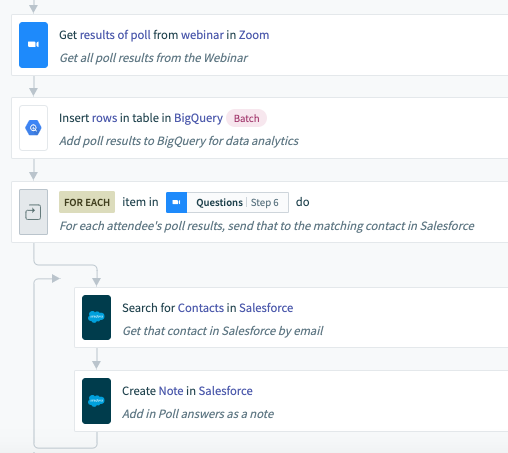Viewport: 508px width, 453px height.
Task: Open the 'Note' link in Create step
Action: coord(171,391)
